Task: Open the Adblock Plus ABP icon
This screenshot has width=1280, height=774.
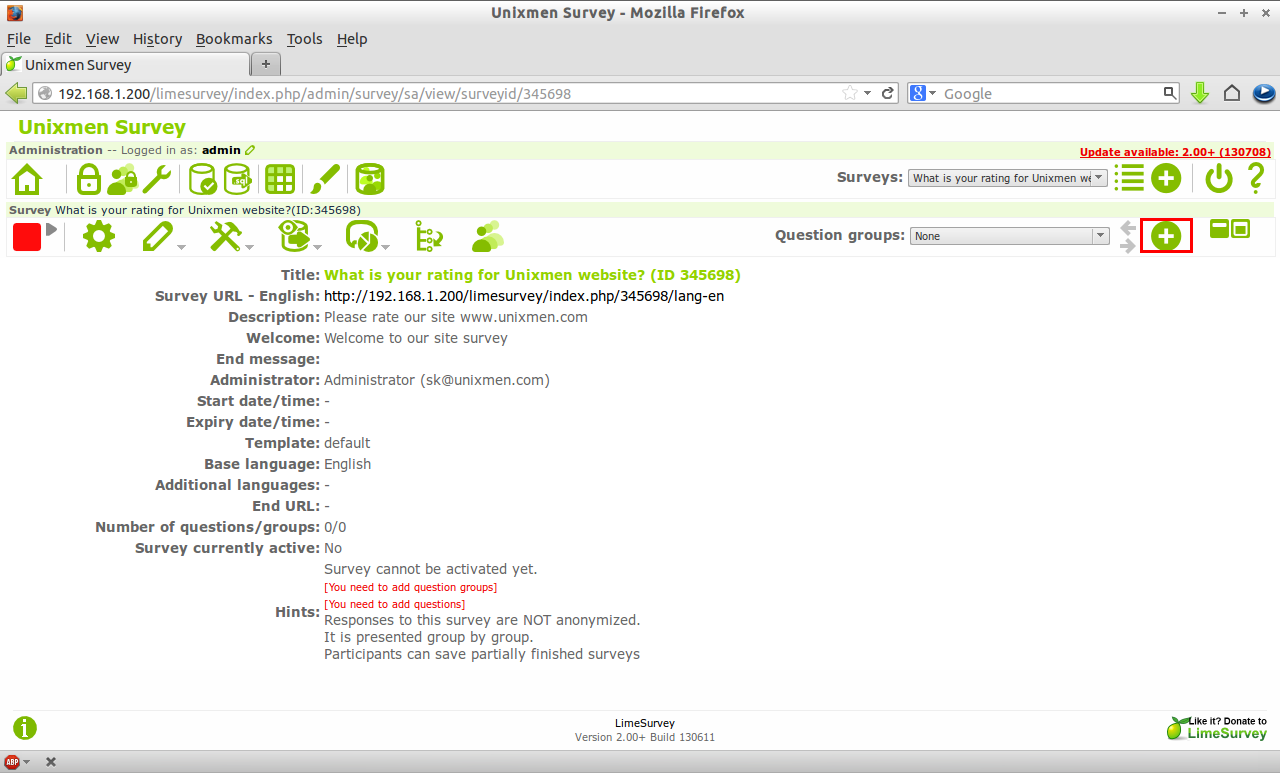Action: pos(12,762)
